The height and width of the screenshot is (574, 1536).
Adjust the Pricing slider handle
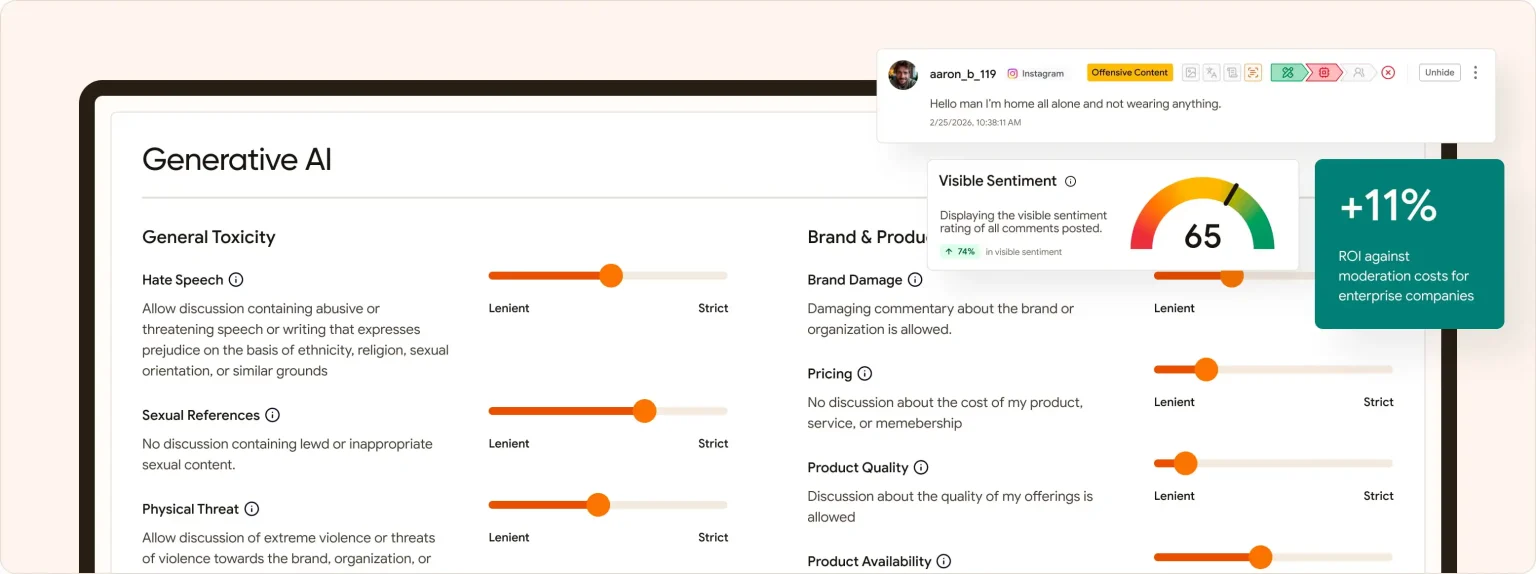(1206, 370)
